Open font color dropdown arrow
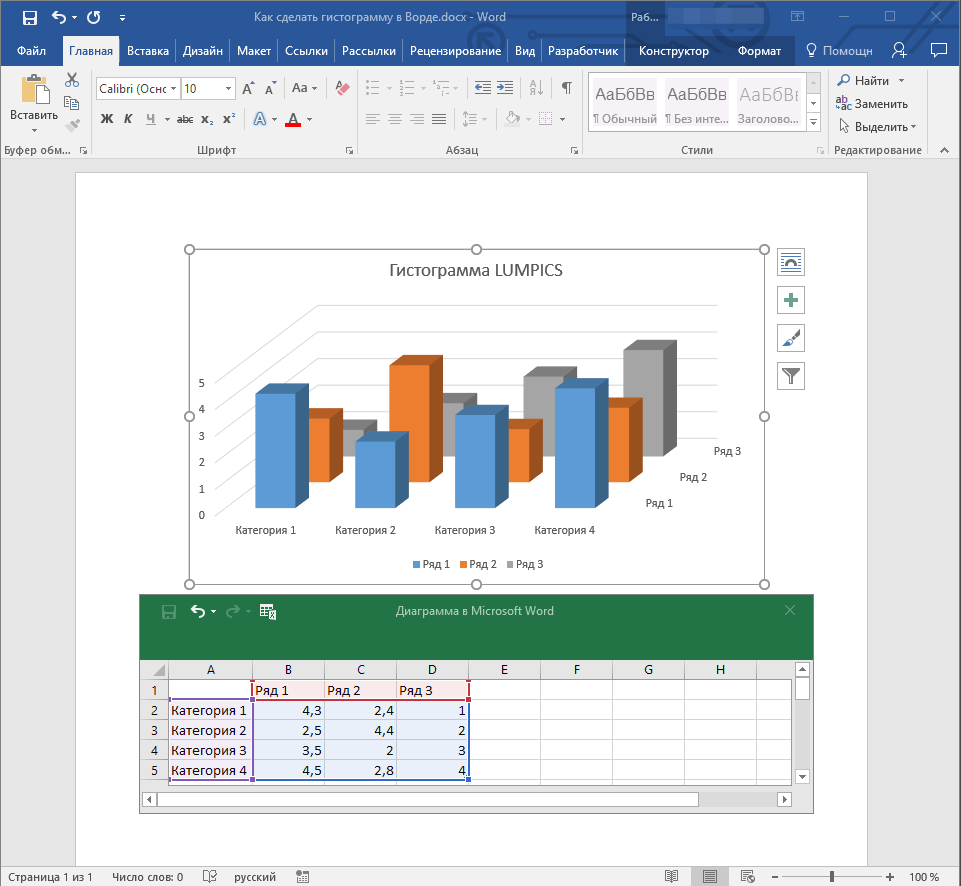Image resolution: width=961 pixels, height=886 pixels. (x=310, y=119)
